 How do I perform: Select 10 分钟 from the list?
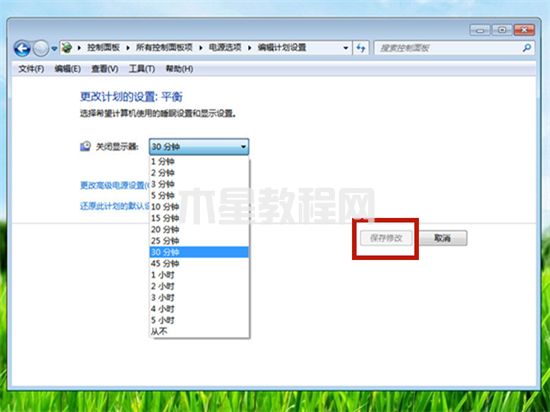pos(199,207)
